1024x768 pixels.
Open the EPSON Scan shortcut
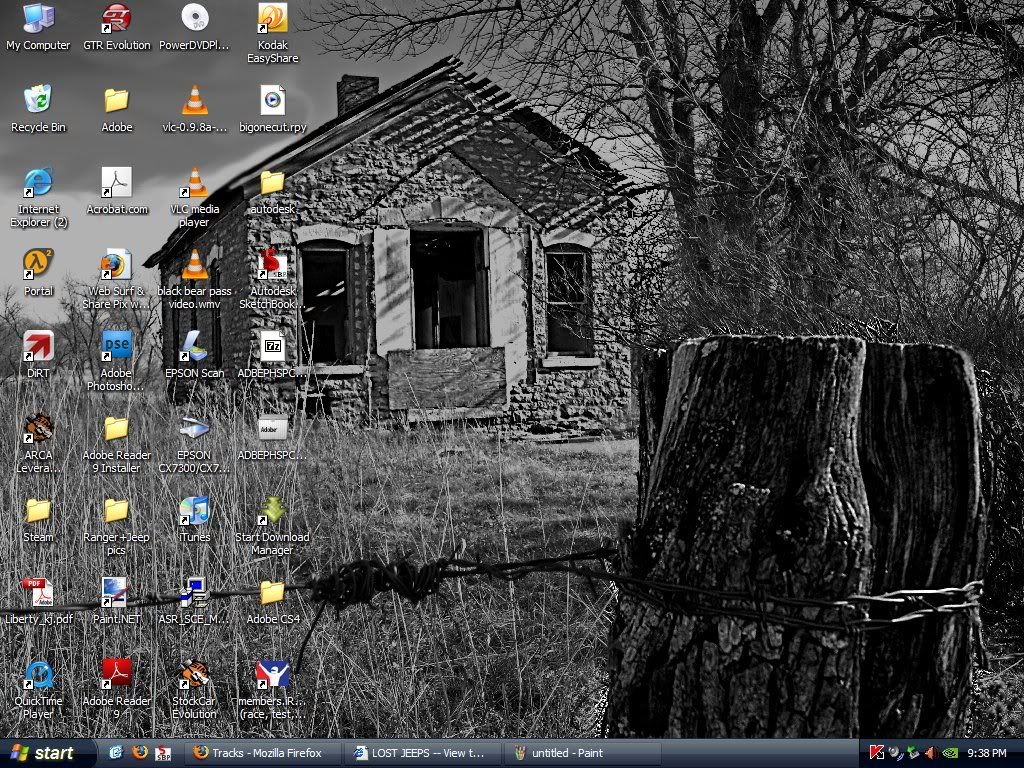(194, 347)
